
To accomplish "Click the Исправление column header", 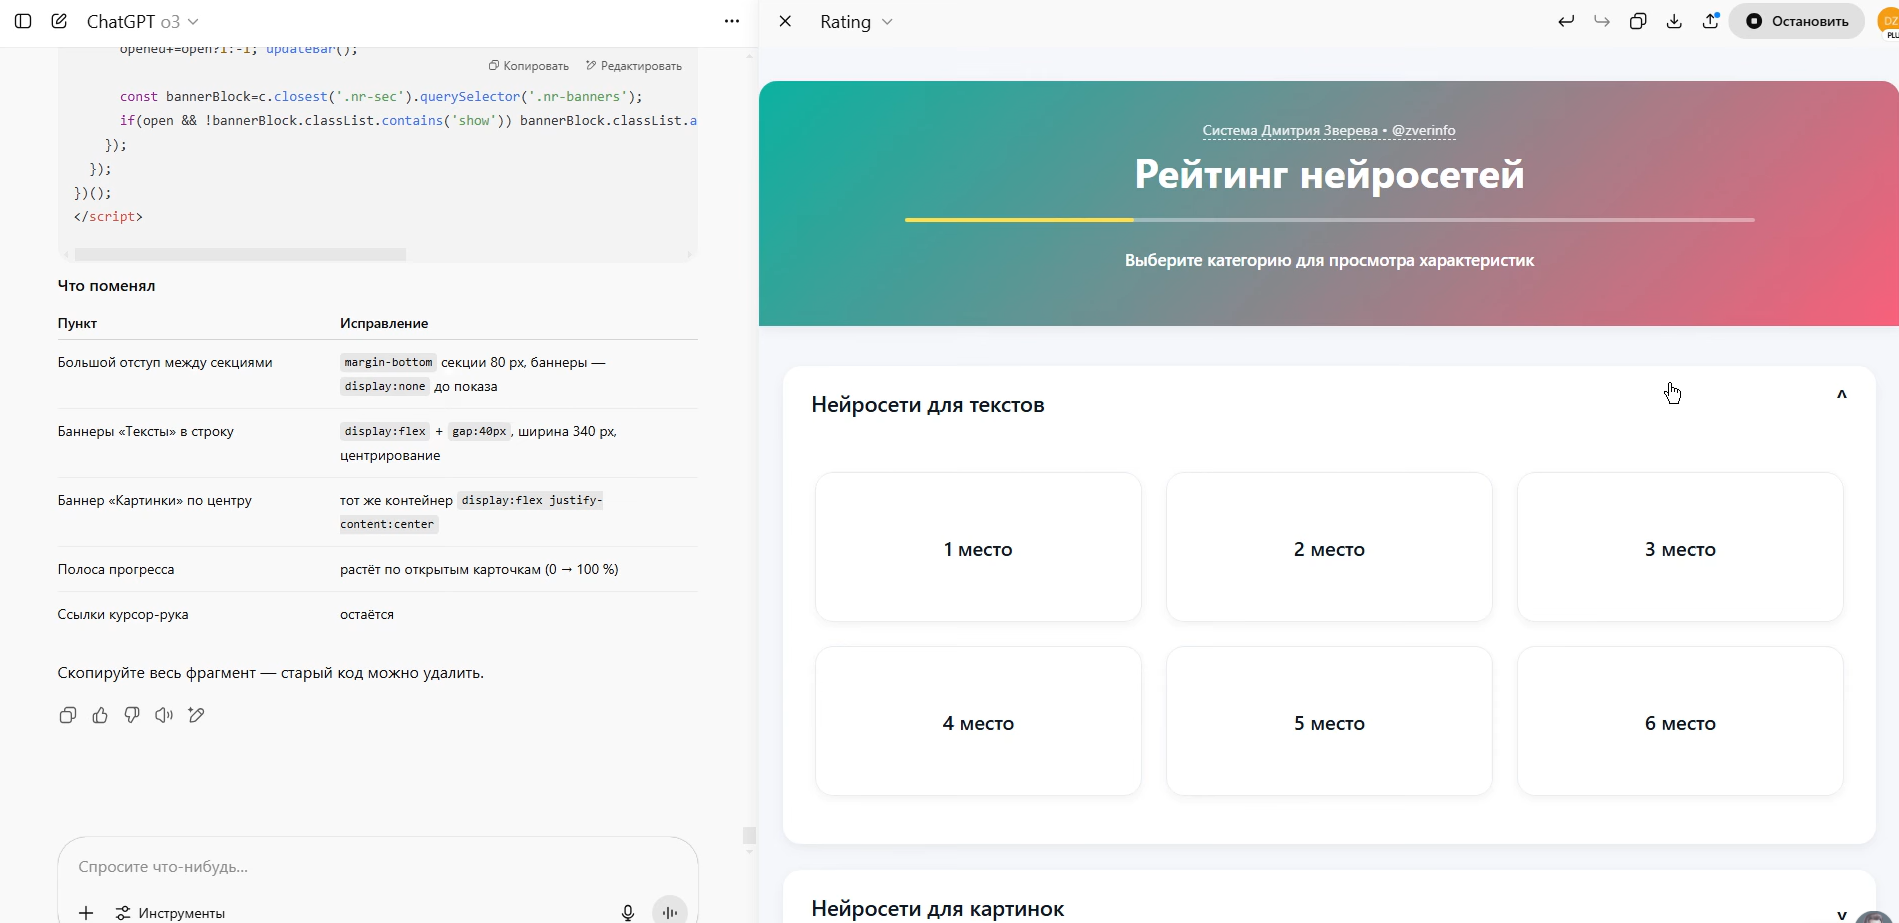I will click(x=384, y=323).
